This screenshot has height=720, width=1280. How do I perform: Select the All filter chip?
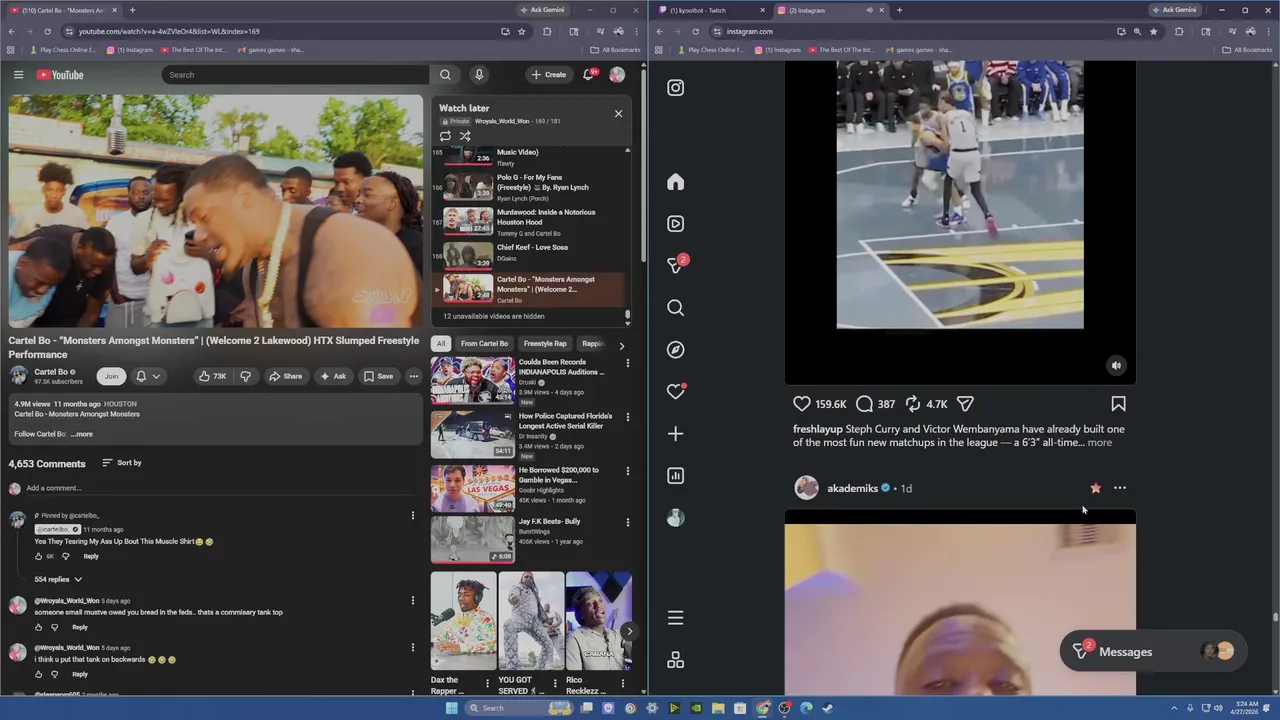coord(441,344)
